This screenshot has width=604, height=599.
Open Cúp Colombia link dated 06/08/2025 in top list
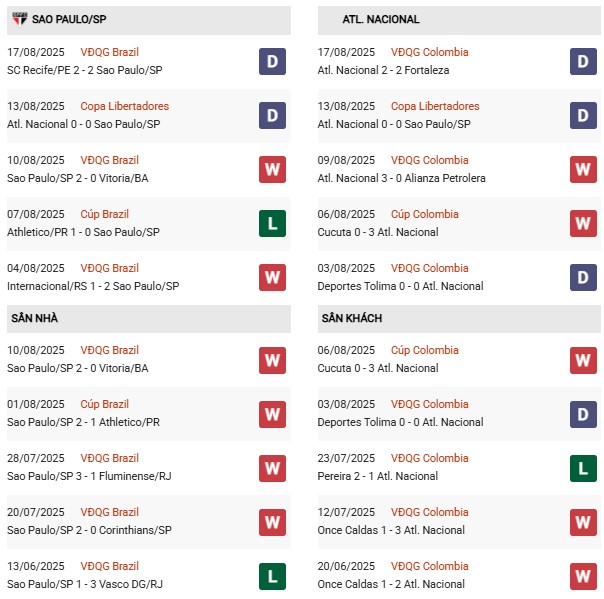(424, 214)
